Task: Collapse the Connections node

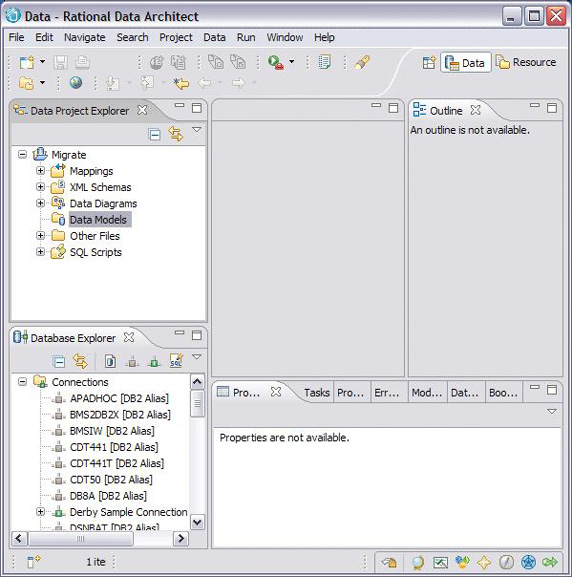Action: [x=22, y=382]
